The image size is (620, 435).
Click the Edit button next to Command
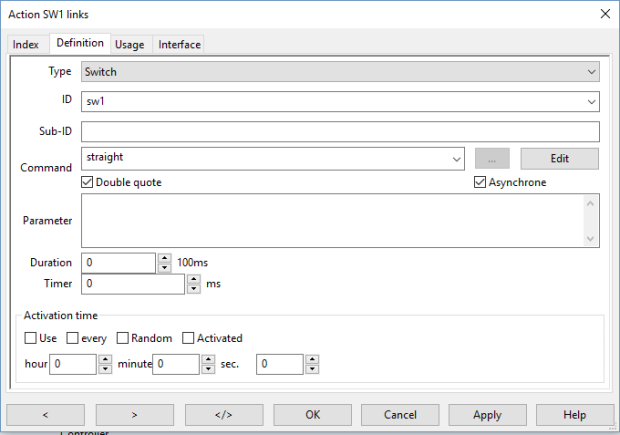559,159
